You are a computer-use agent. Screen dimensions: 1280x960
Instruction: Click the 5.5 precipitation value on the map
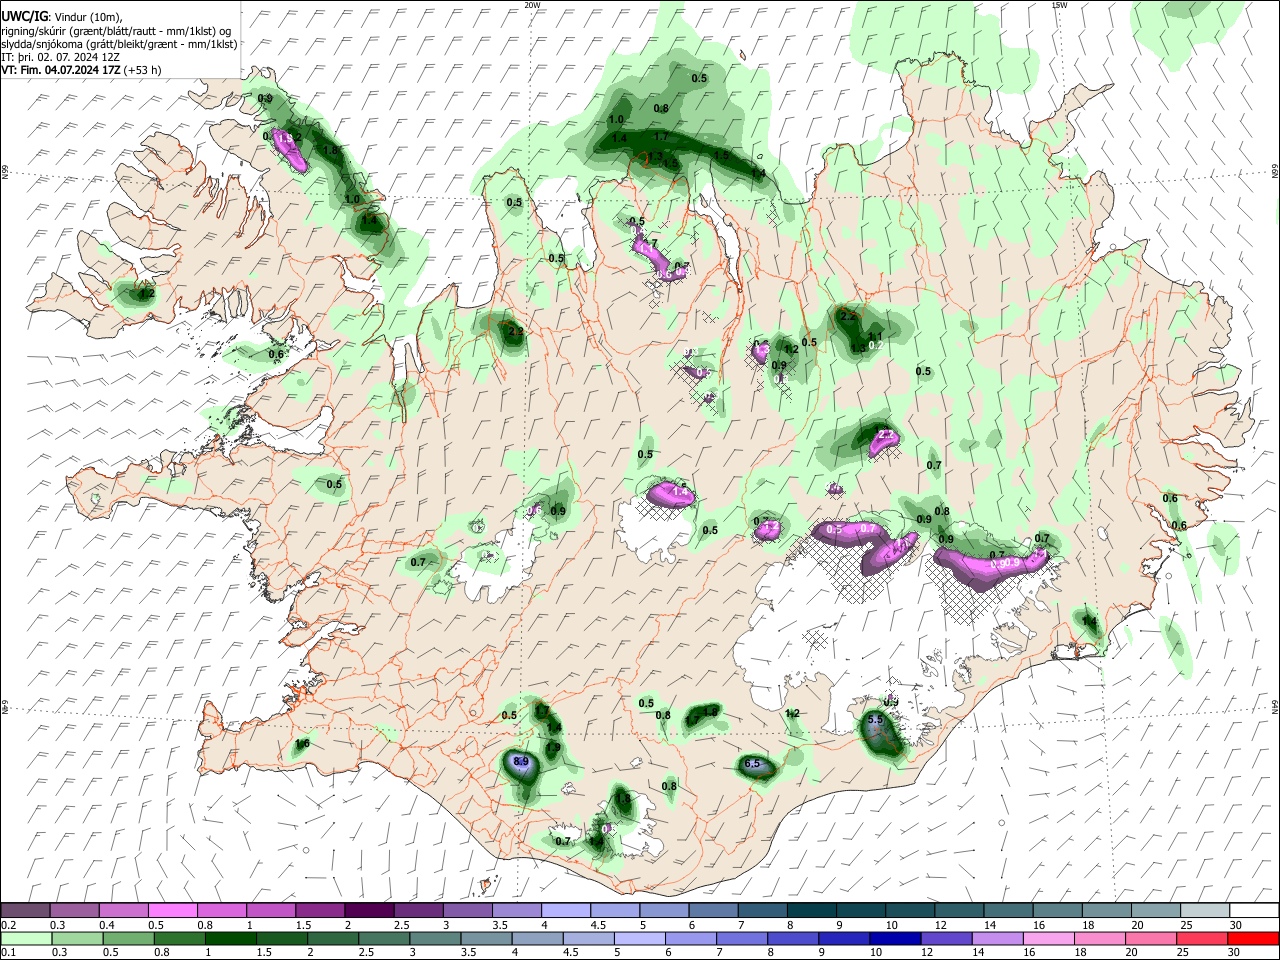874,720
